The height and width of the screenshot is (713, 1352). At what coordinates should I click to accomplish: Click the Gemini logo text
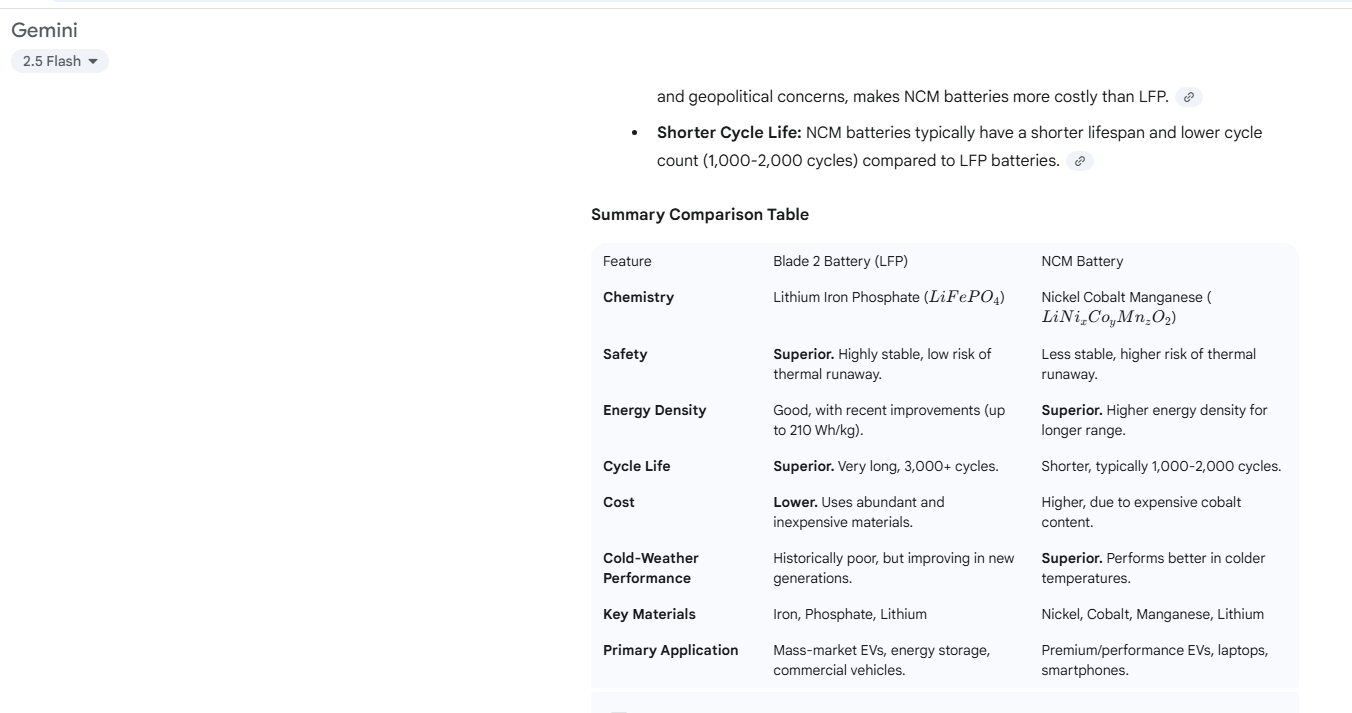tap(44, 31)
